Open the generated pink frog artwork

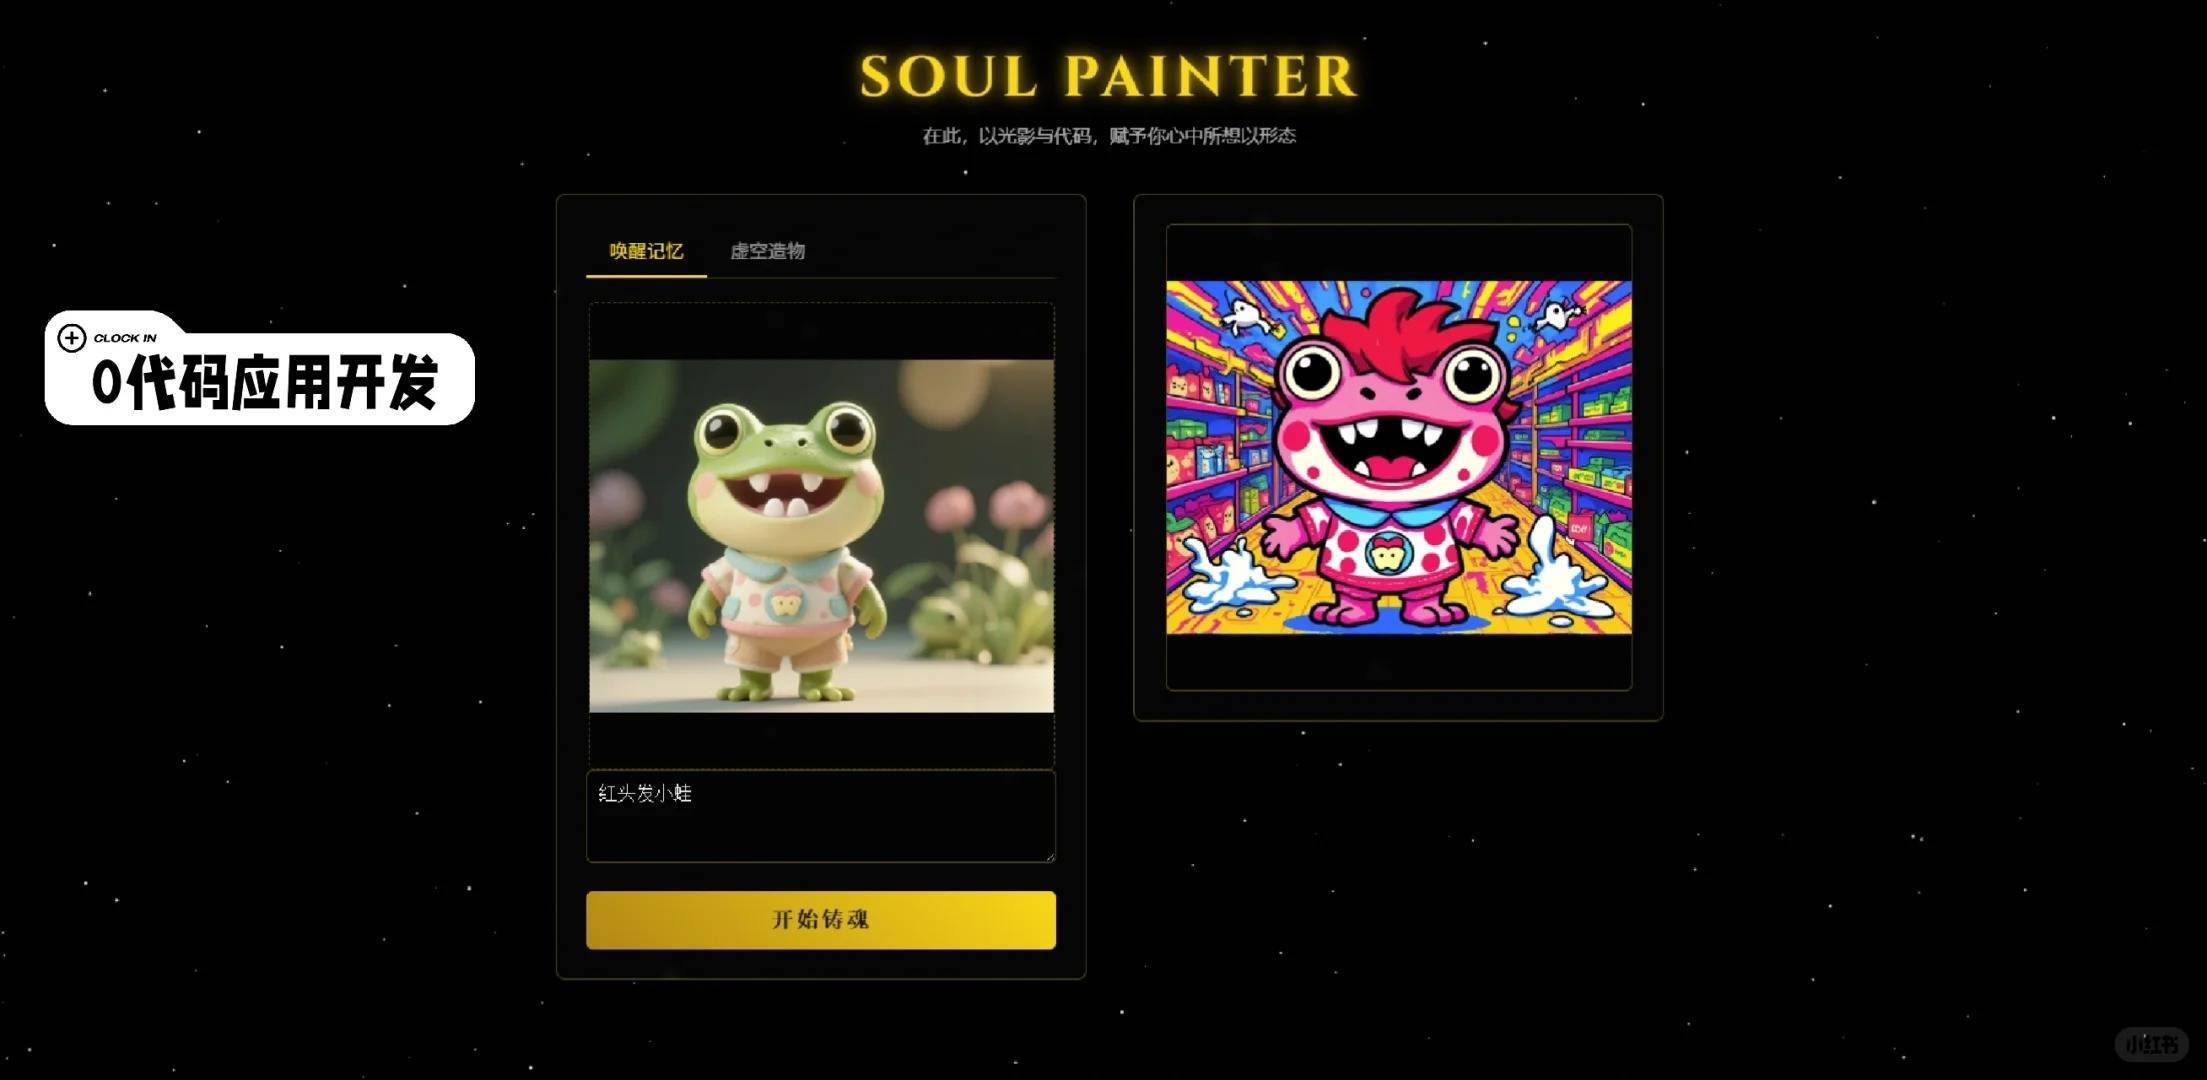point(1399,457)
